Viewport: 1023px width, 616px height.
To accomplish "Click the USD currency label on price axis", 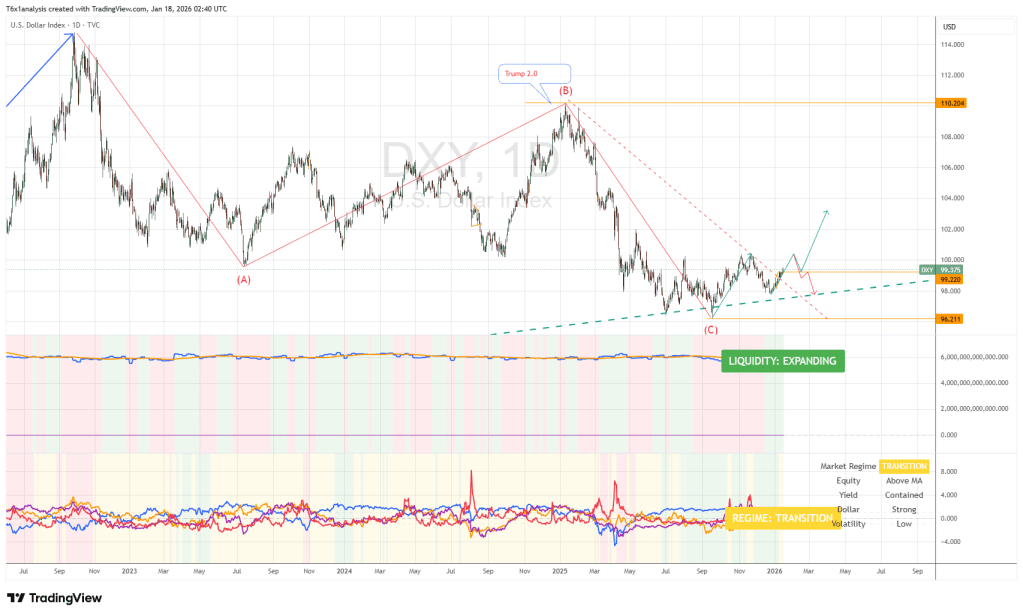I will point(949,27).
